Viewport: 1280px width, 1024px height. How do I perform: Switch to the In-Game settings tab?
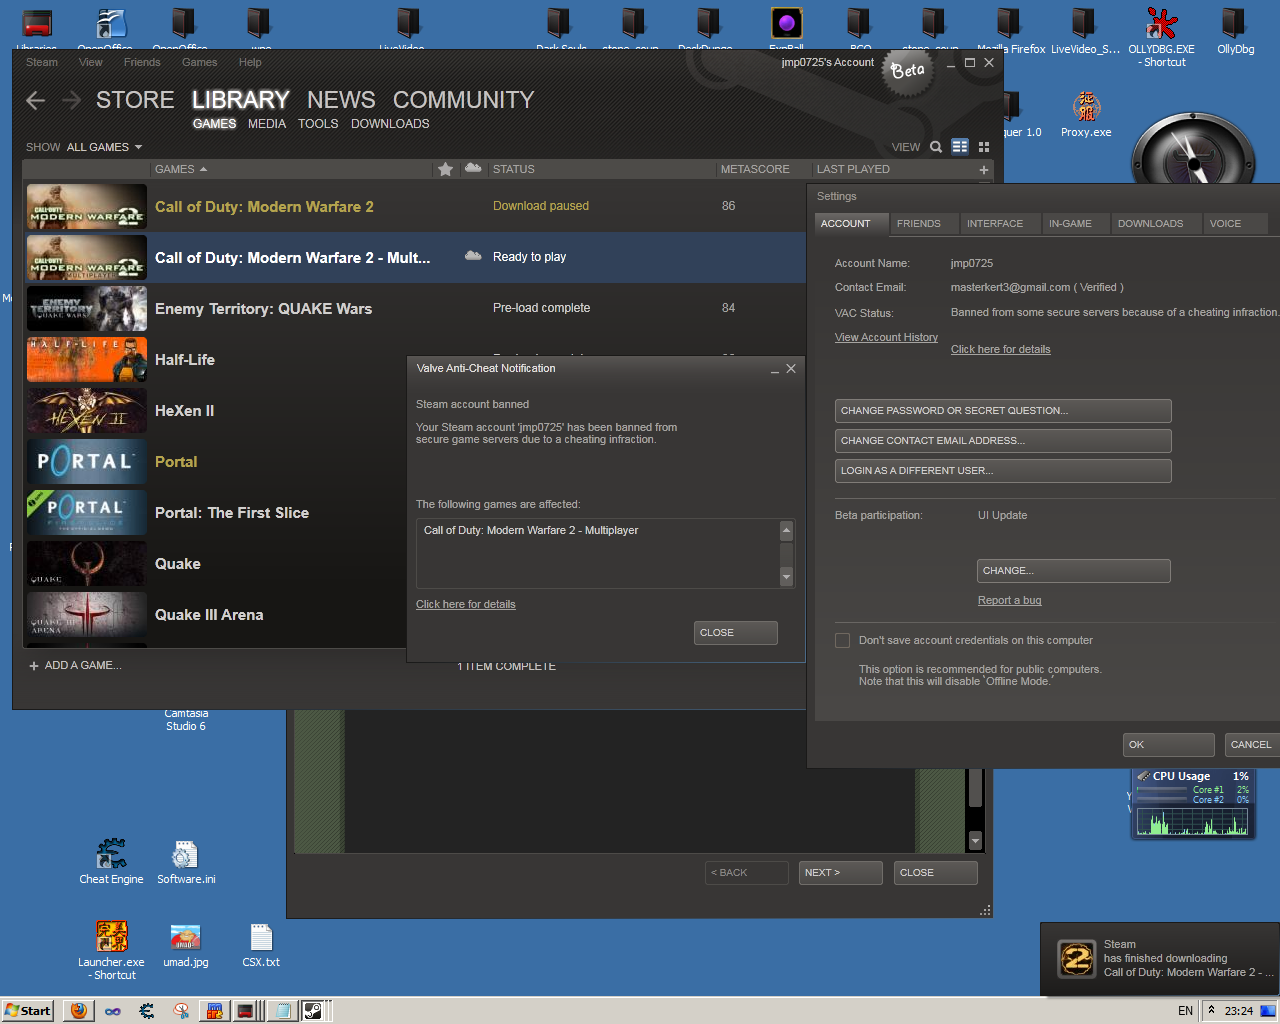1070,224
